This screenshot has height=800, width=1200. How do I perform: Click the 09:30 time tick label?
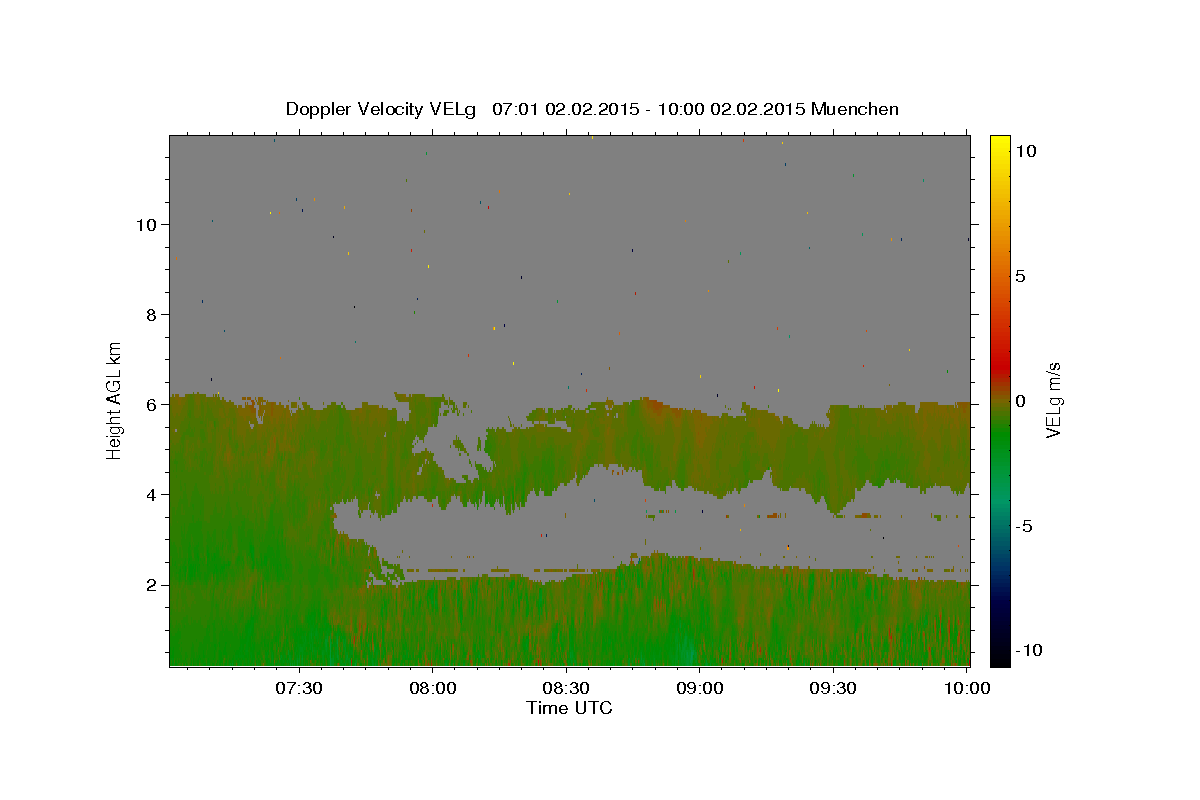[x=834, y=688]
